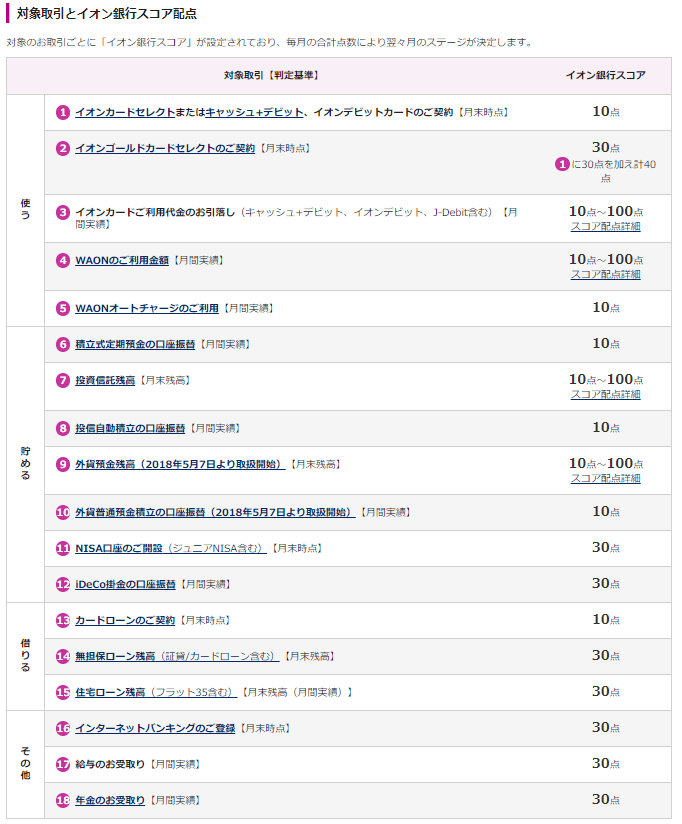The image size is (682, 824).
Task: Click number 5 badge beside WAONオートチャージ
Action: [x=63, y=308]
